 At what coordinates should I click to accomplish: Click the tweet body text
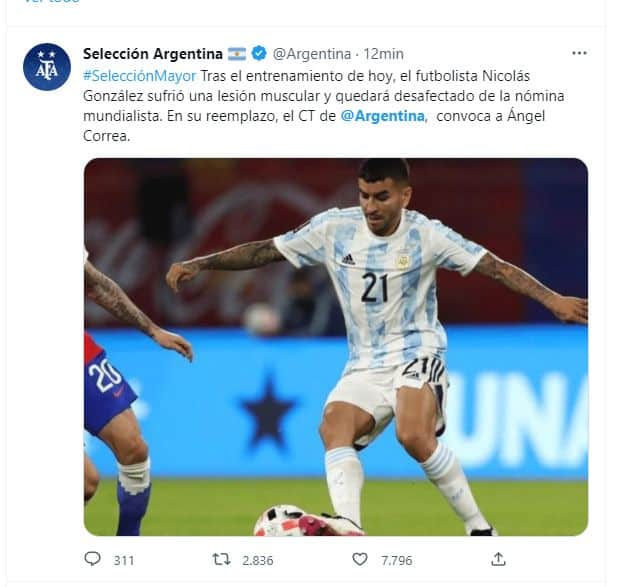click(323, 106)
